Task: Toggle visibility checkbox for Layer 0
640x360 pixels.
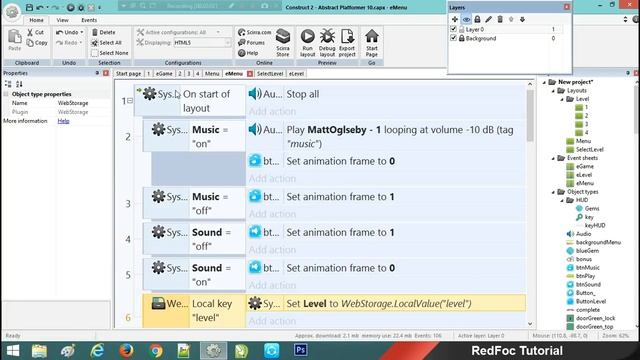Action: coord(453,29)
